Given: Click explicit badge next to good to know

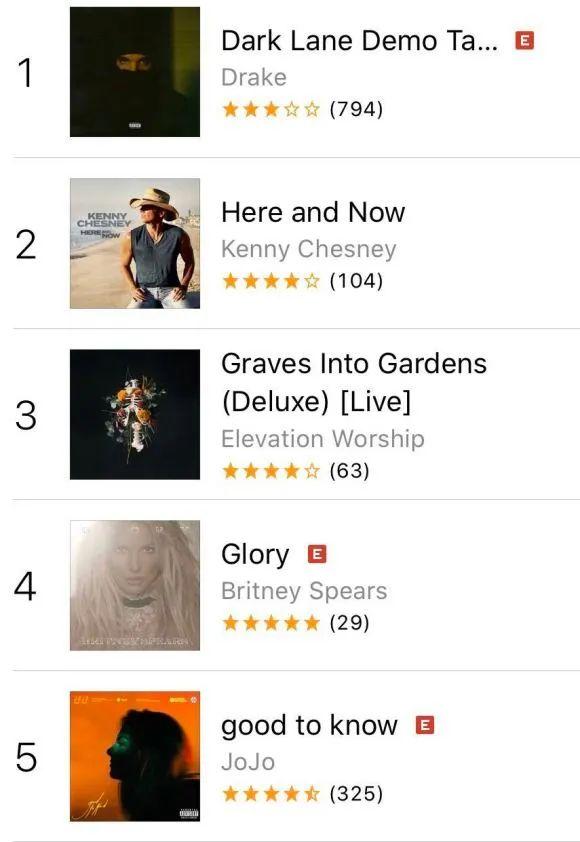Looking at the screenshot, I should coord(425,725).
